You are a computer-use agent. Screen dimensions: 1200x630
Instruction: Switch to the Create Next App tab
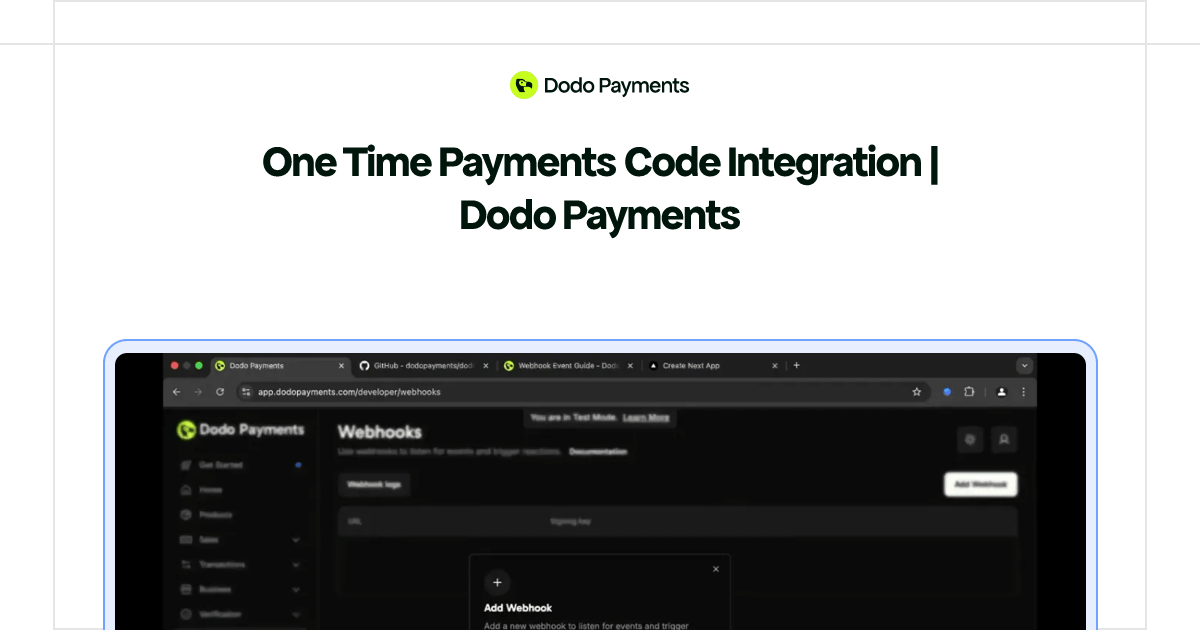pos(713,366)
